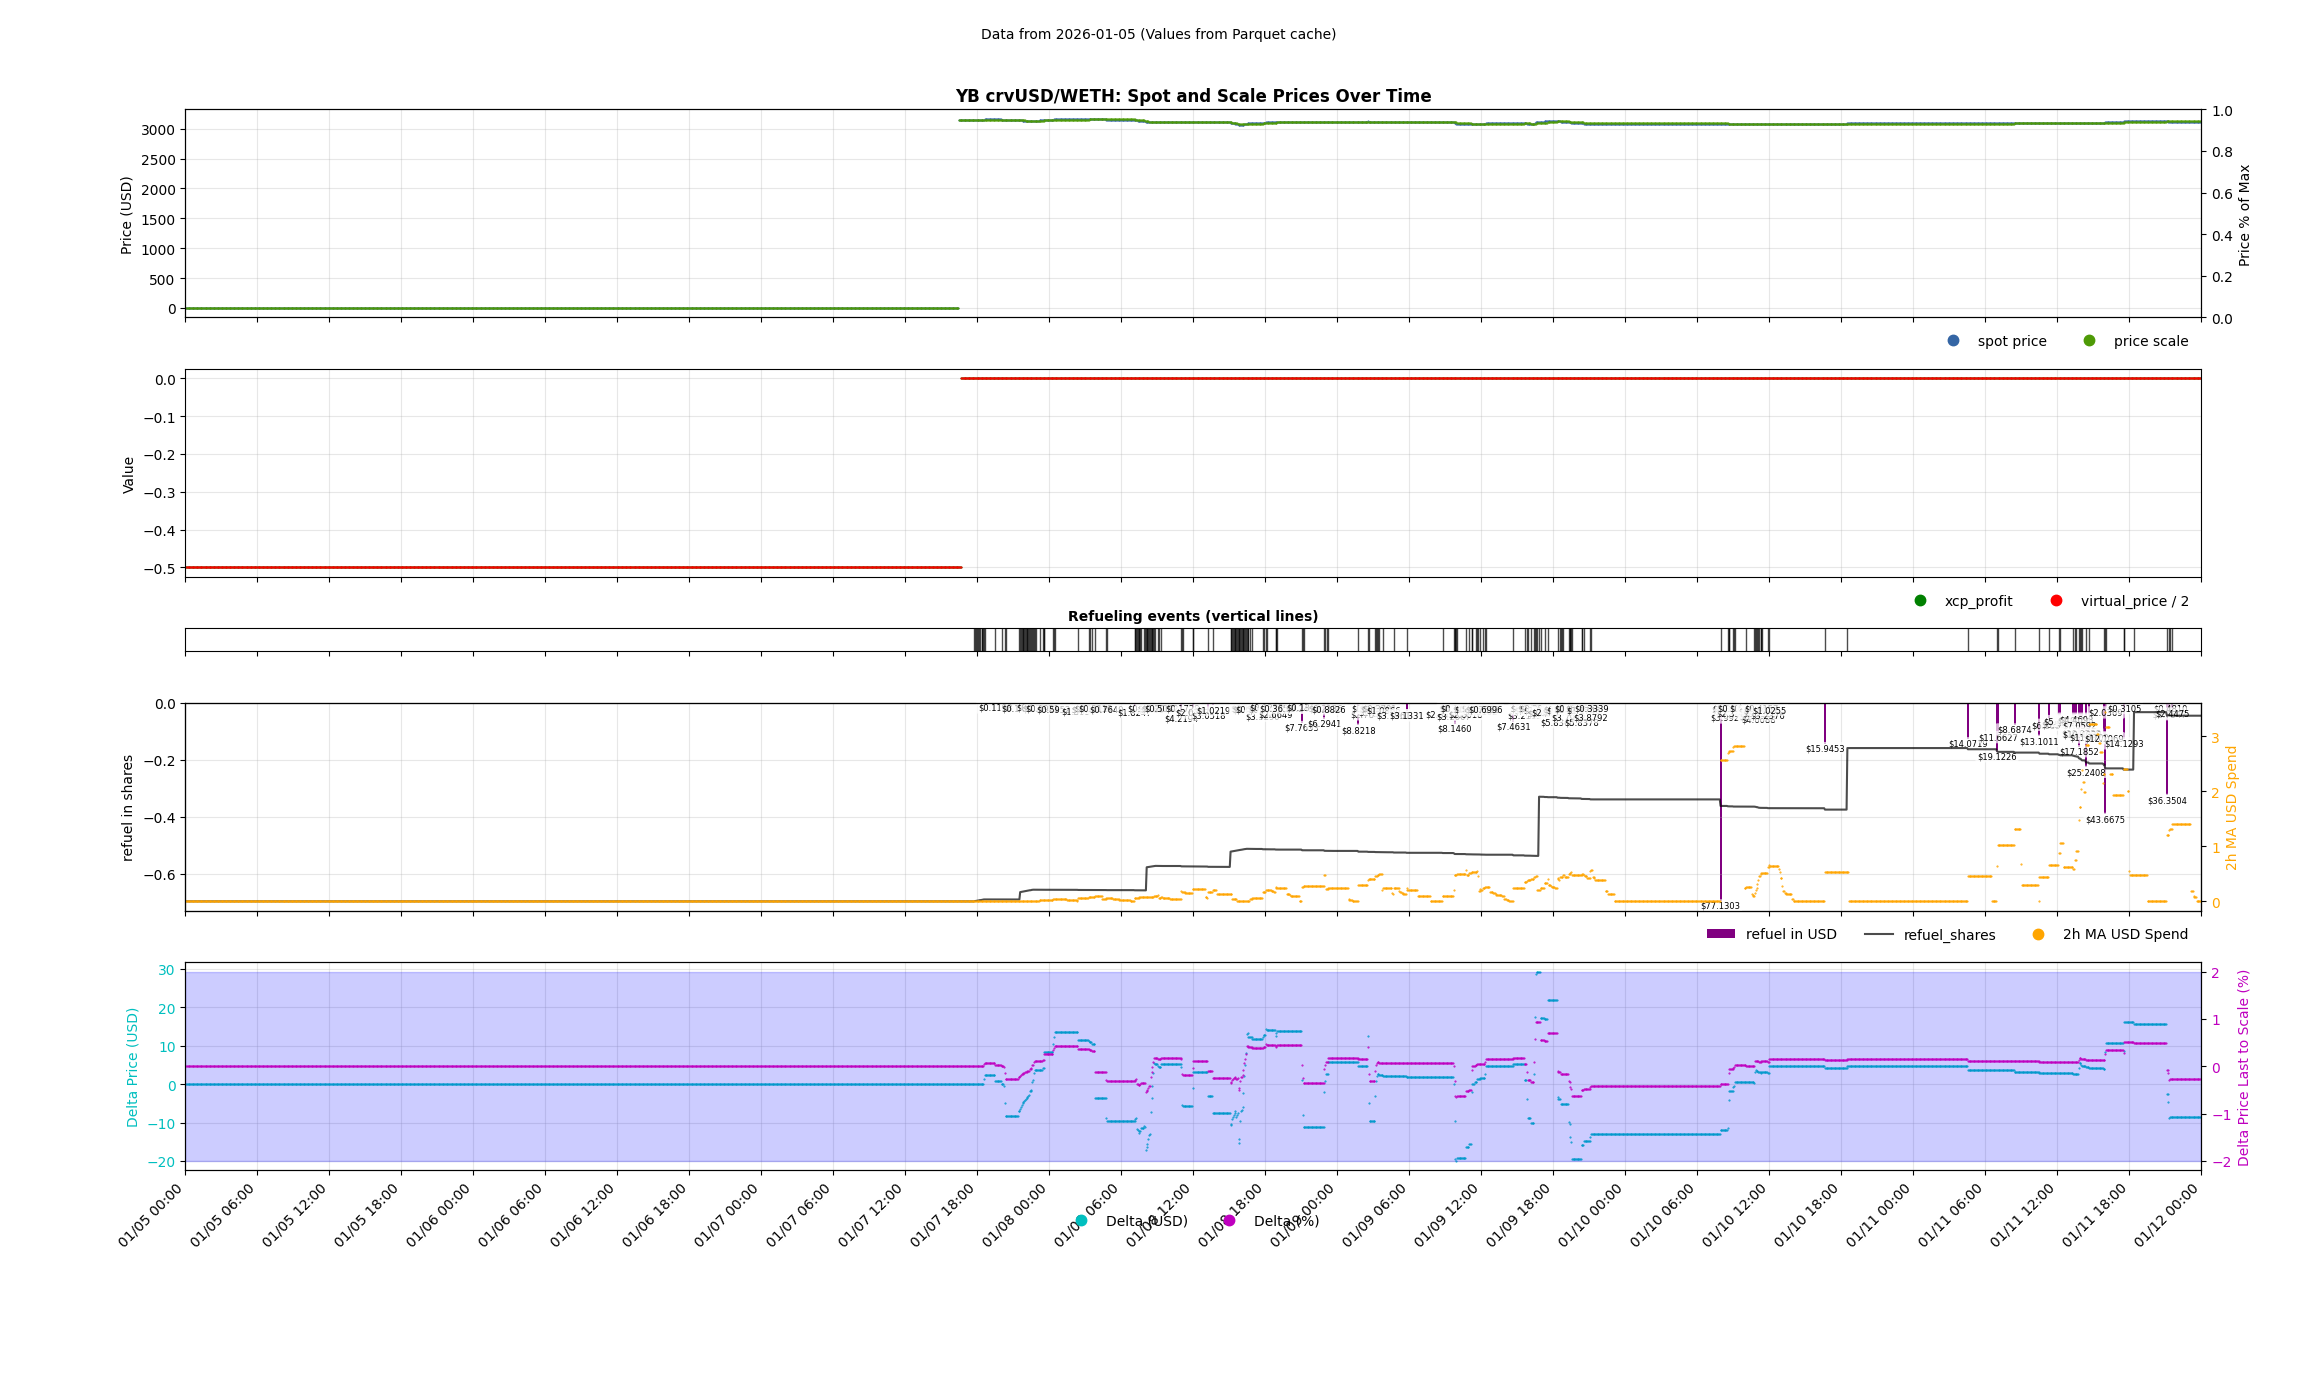Click the chart title YB crvUSD/WETH
Viewport: 2317px width, 1377px height.
tap(1192, 96)
